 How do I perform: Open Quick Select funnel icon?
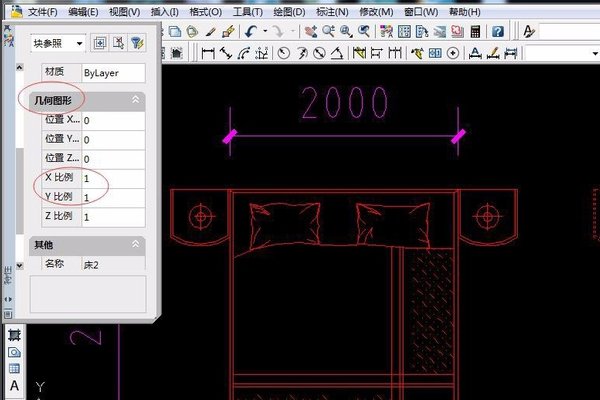coord(137,43)
